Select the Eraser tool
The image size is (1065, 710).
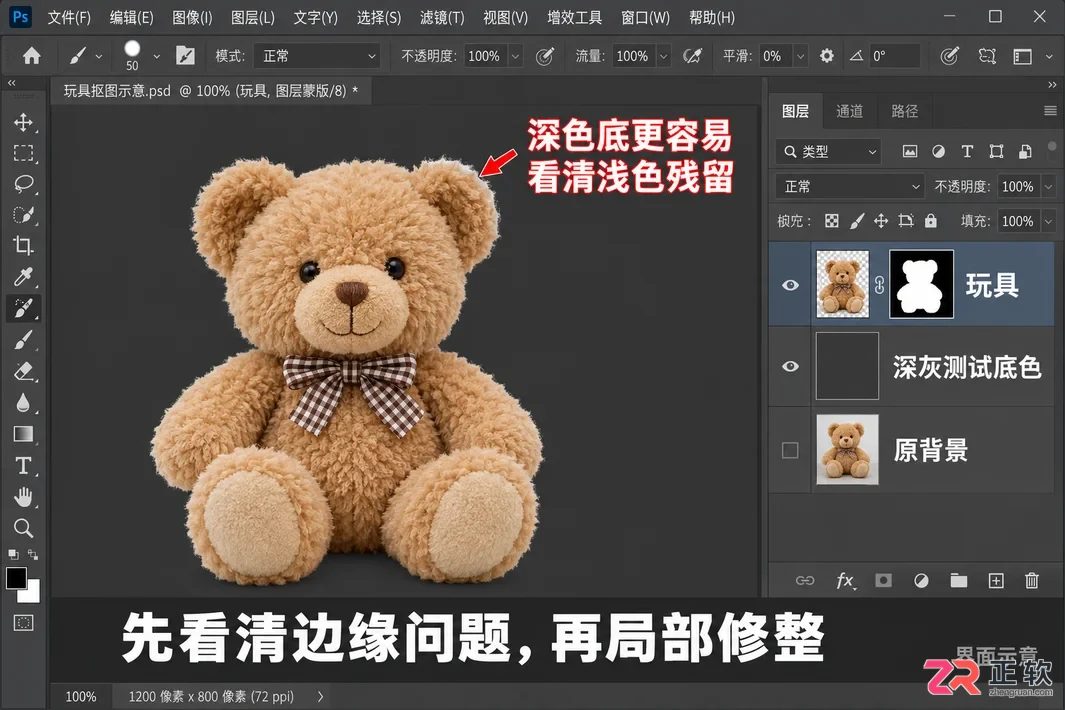[x=23, y=371]
